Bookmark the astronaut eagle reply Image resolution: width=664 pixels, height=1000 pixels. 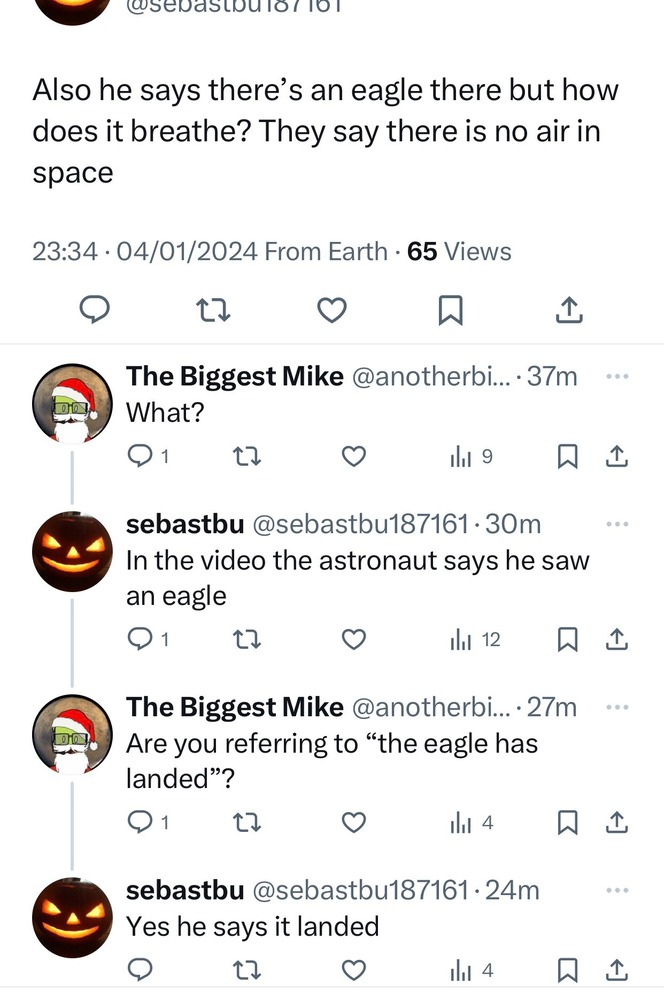[567, 639]
